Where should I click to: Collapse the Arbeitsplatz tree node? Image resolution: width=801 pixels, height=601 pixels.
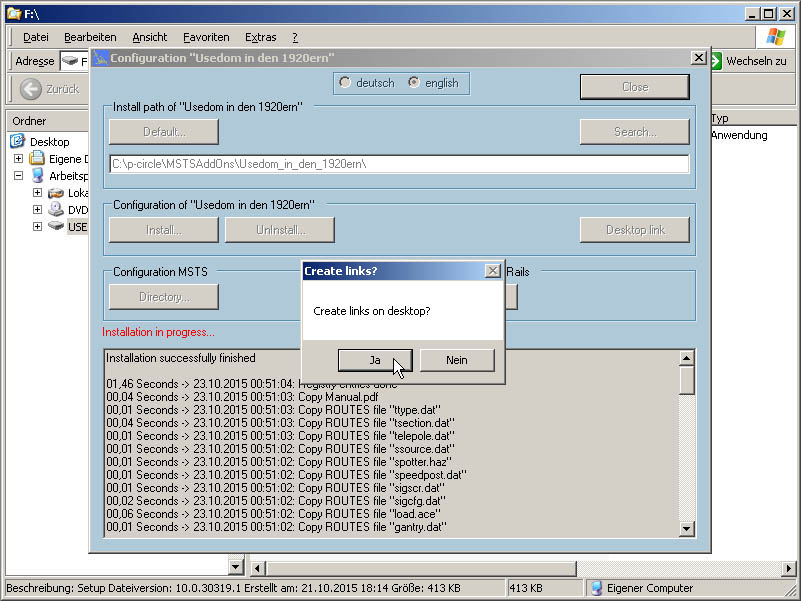(x=18, y=176)
